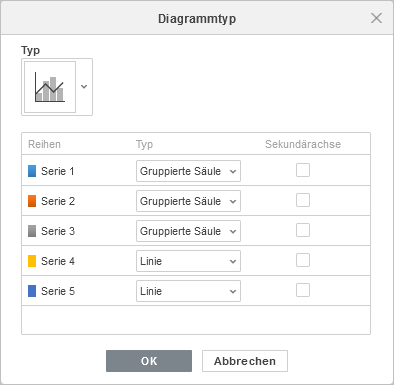Close the Diagrammtyp dialog
This screenshot has width=394, height=385.
pos(376,18)
